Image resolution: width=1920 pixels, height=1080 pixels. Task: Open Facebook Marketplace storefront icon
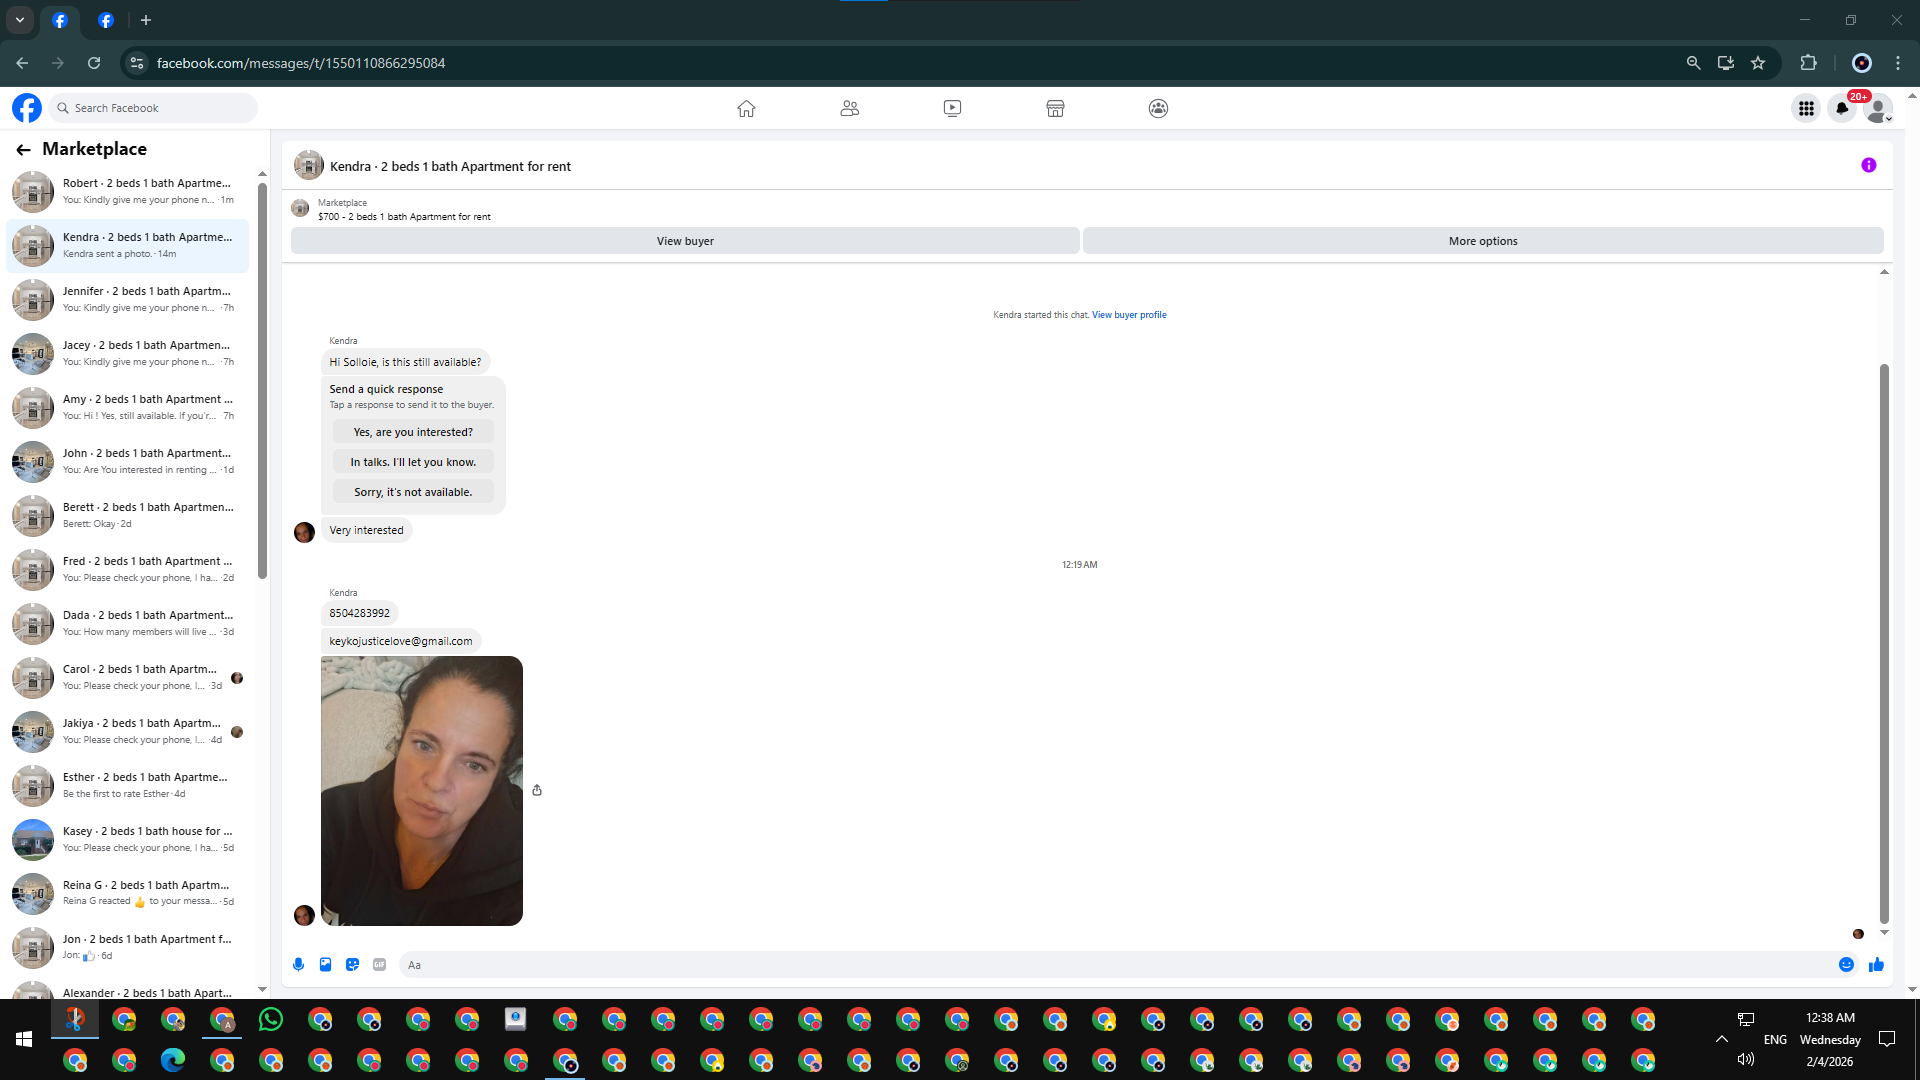tap(1055, 108)
